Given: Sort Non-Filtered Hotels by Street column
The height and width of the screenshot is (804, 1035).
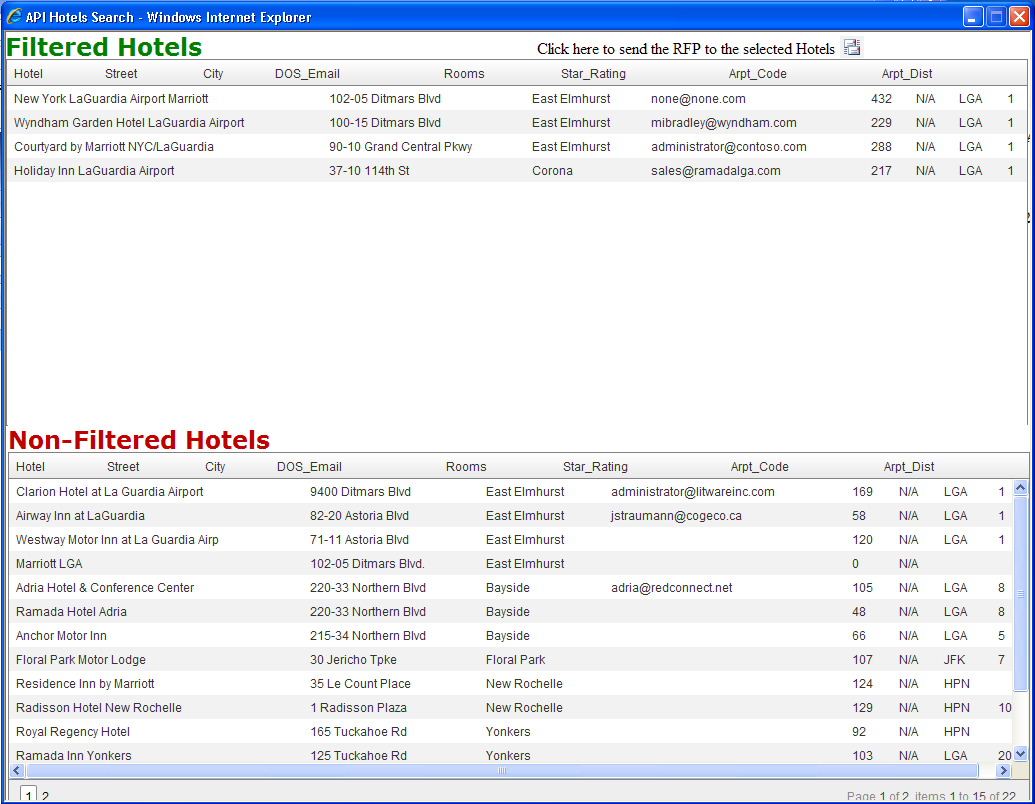Looking at the screenshot, I should 123,467.
